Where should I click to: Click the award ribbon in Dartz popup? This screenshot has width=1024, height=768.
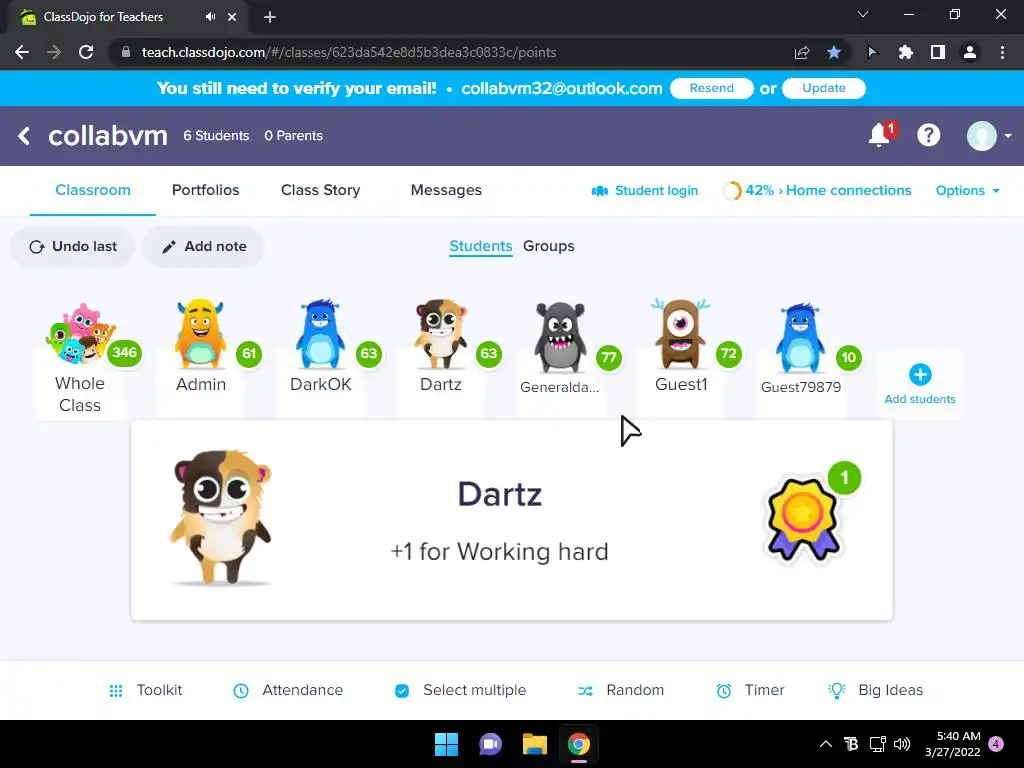(803, 519)
